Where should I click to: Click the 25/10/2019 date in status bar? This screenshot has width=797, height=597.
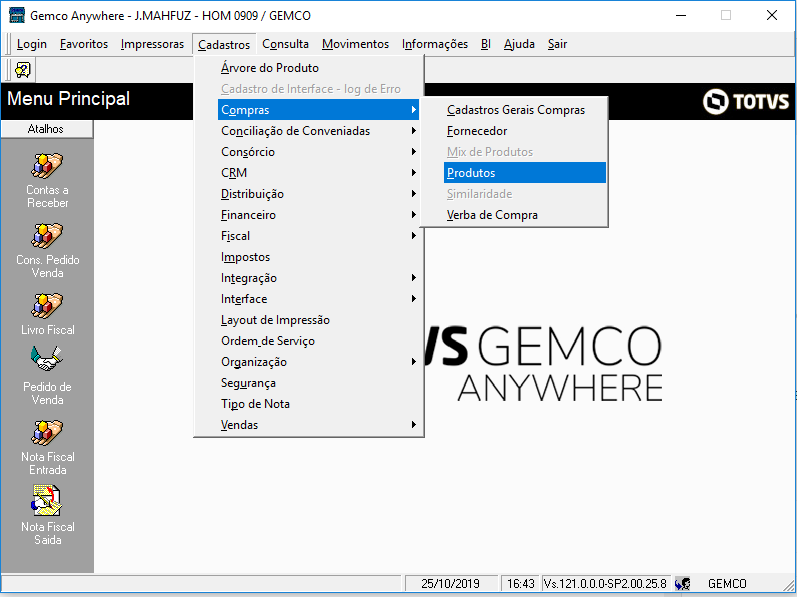click(450, 583)
